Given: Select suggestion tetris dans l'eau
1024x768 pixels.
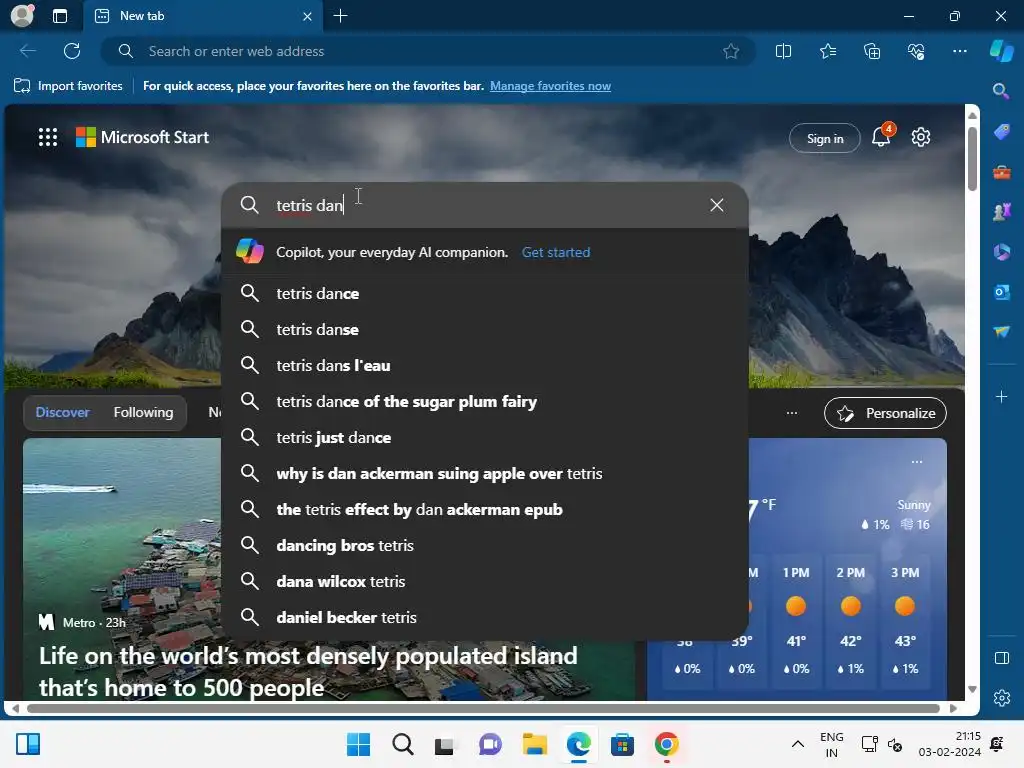Looking at the screenshot, I should [x=485, y=365].
